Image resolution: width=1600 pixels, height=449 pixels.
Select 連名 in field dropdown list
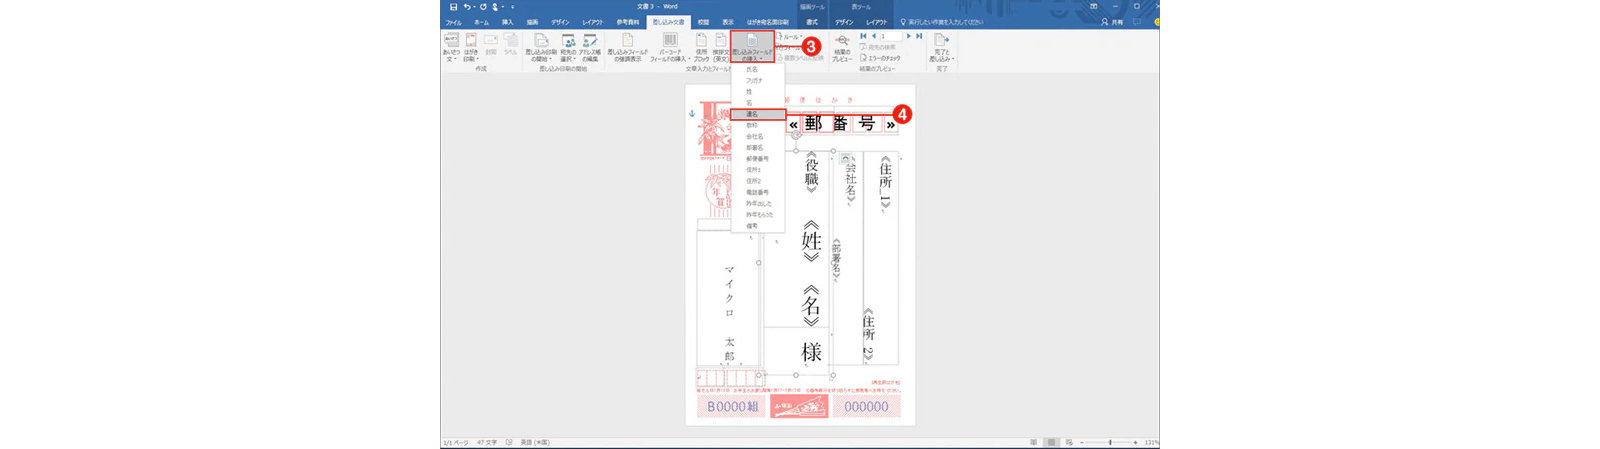pyautogui.click(x=758, y=114)
